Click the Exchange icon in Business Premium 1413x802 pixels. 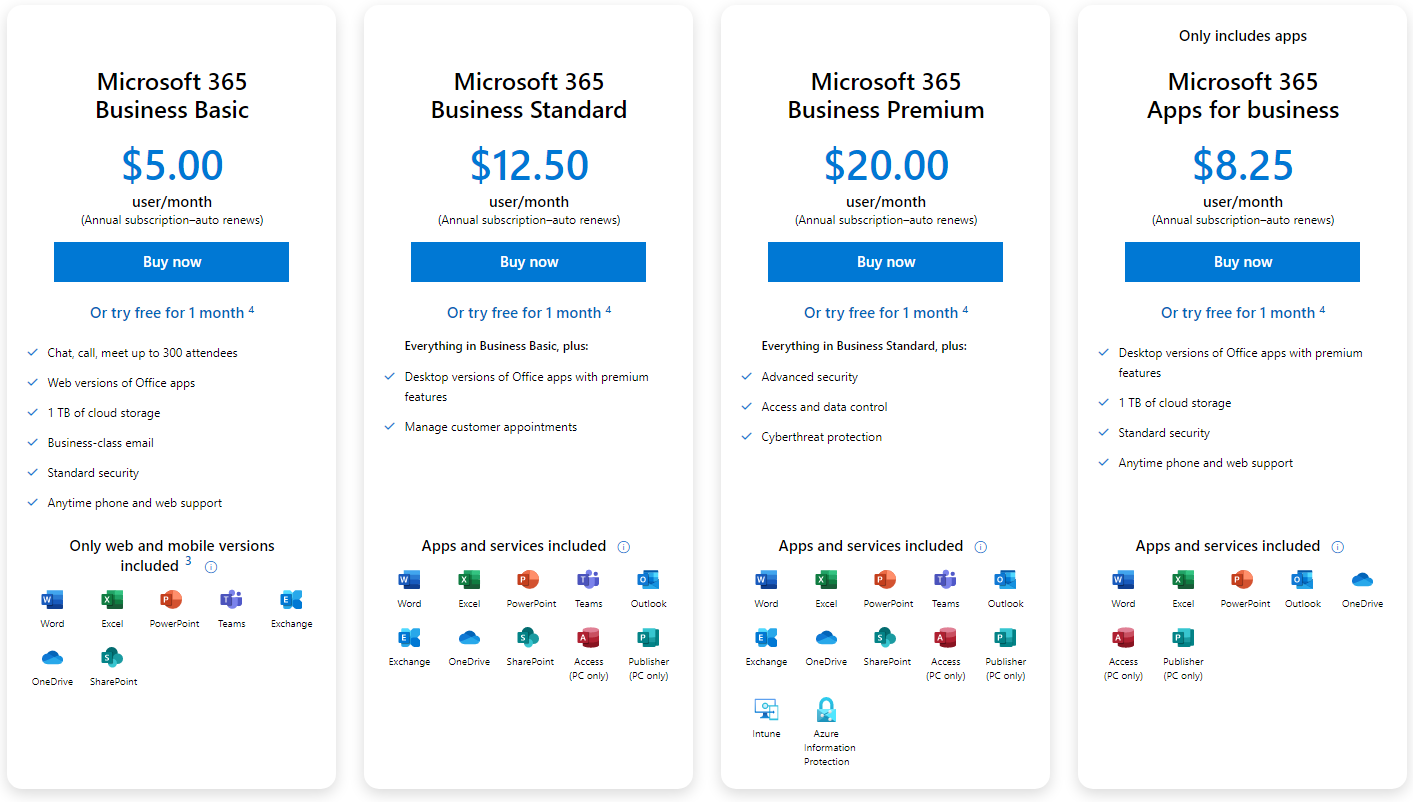tap(766, 638)
